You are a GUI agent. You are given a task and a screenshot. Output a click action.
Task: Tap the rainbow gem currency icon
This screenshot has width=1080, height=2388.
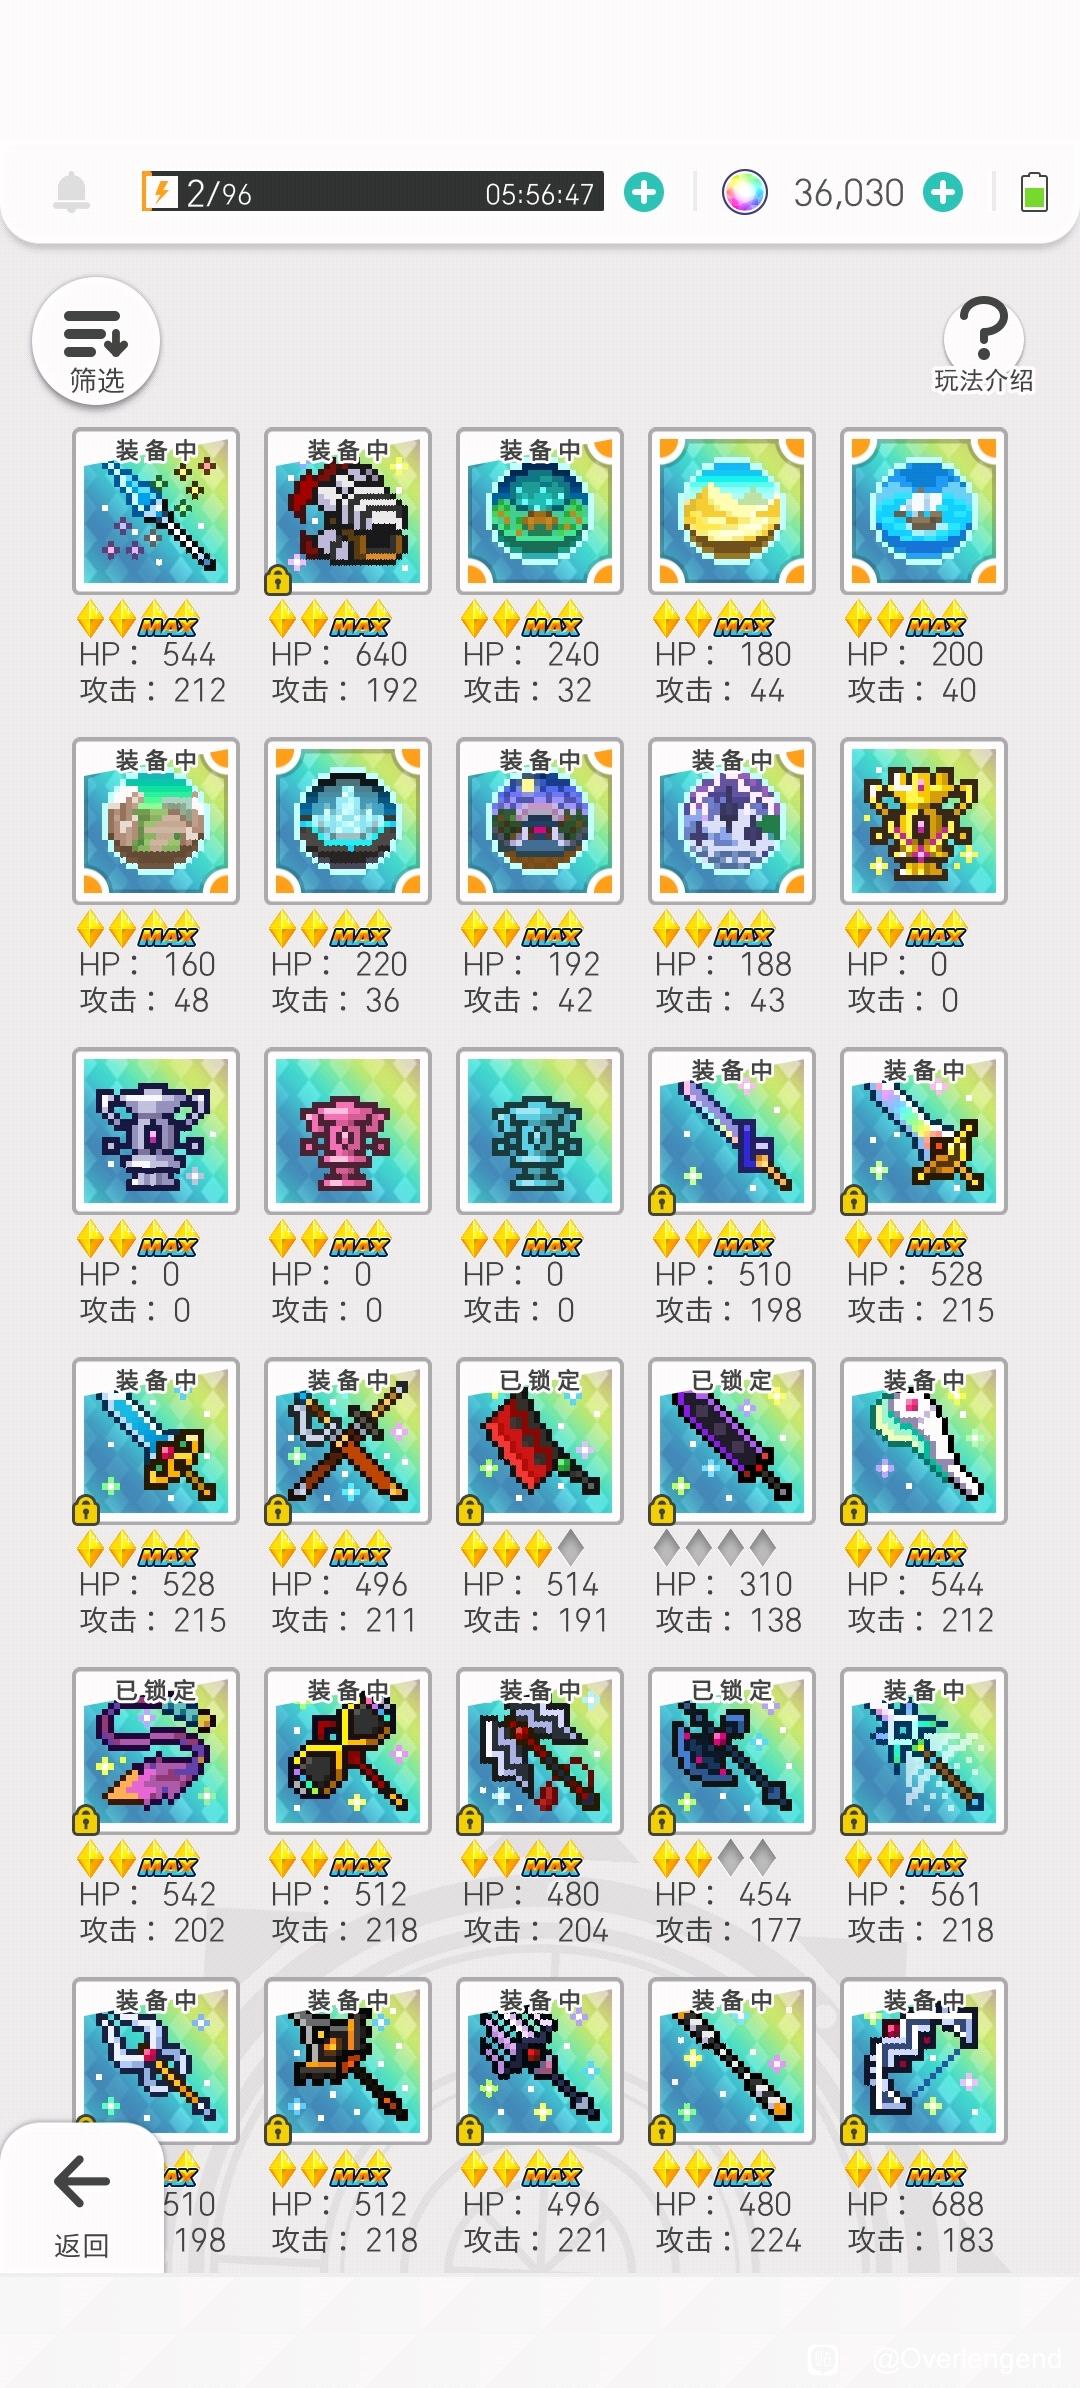pos(745,192)
